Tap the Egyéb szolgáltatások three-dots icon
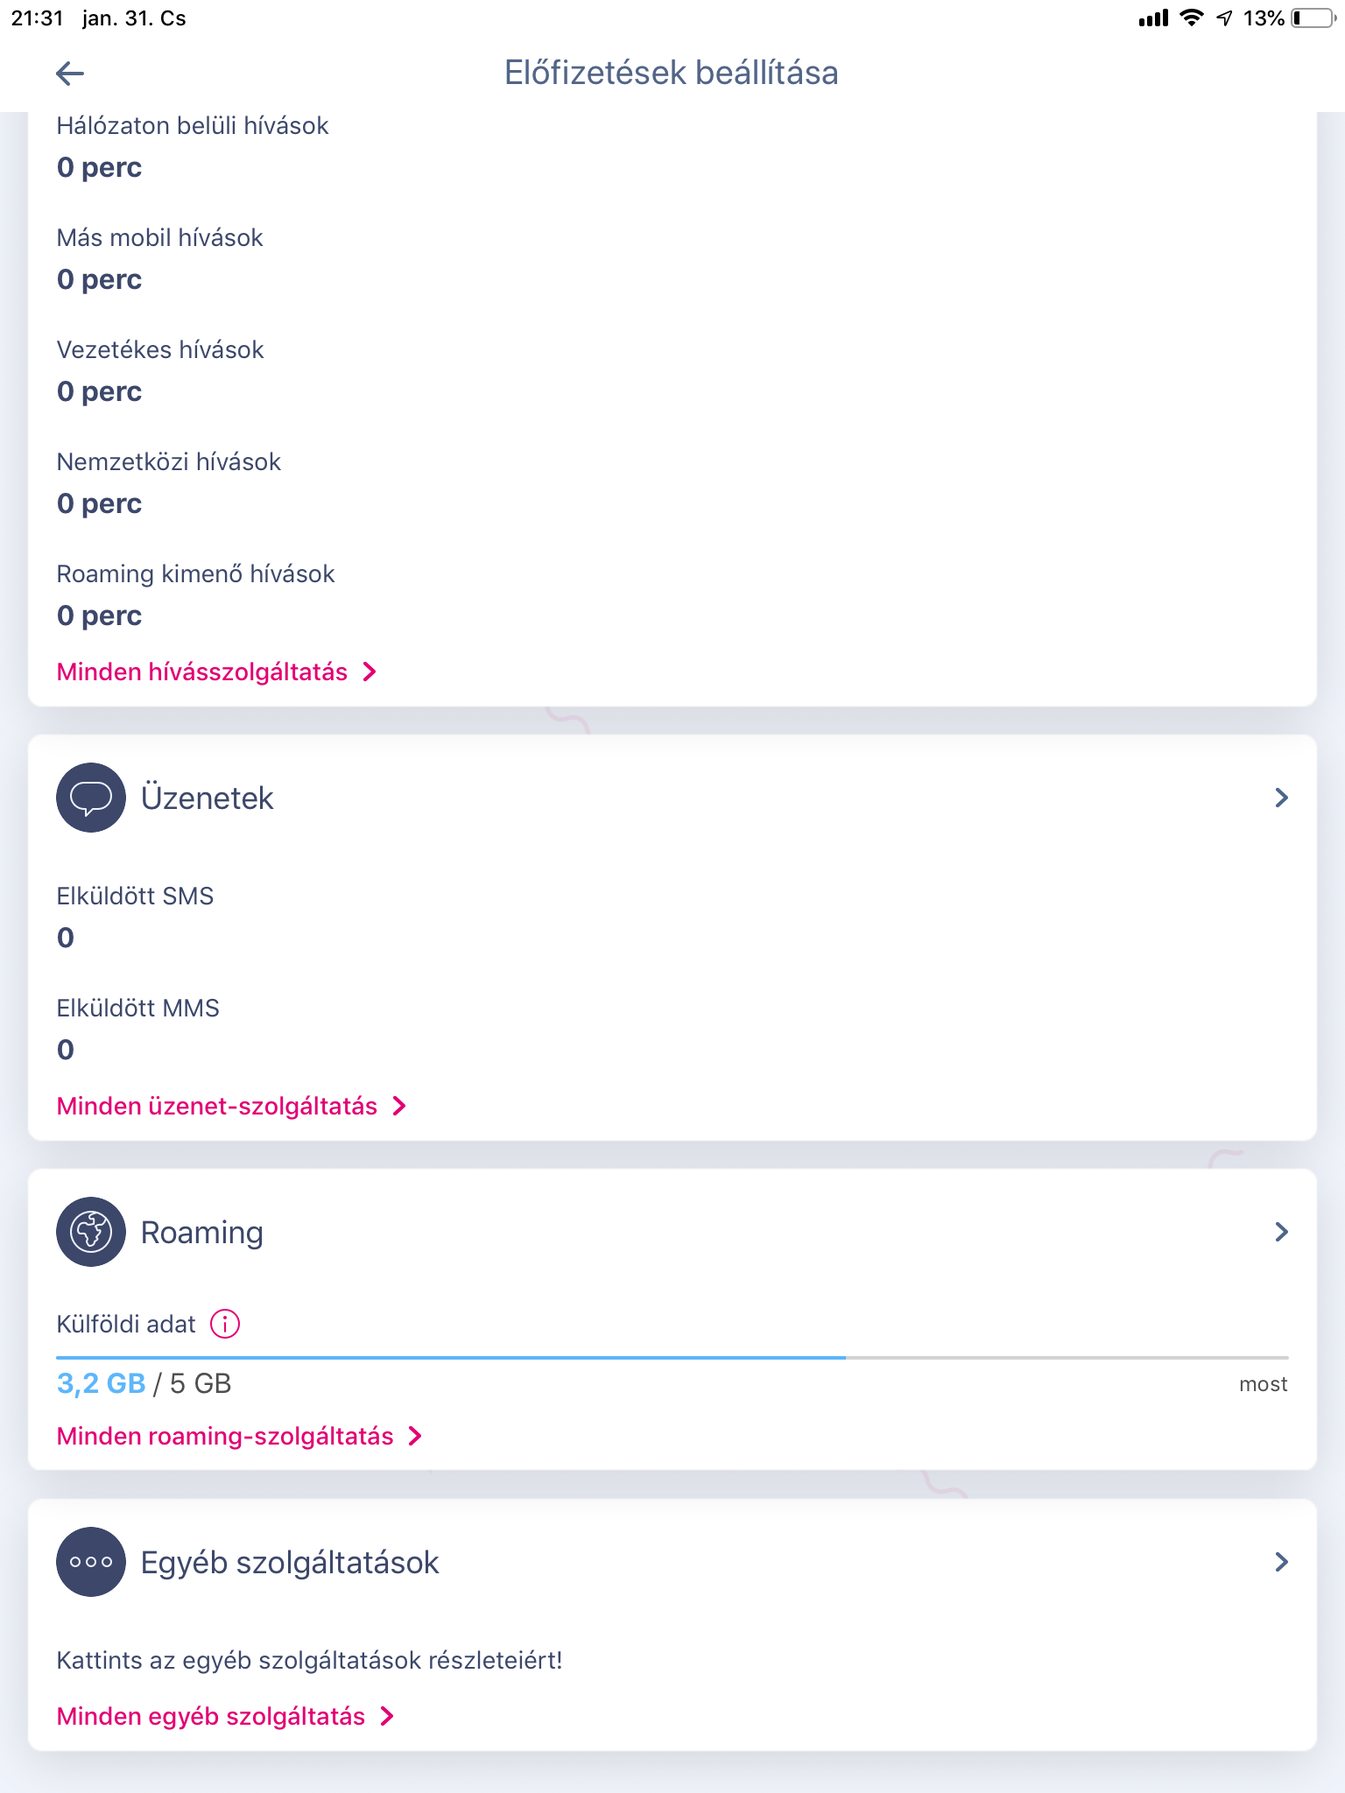This screenshot has height=1793, width=1345. coord(91,1562)
